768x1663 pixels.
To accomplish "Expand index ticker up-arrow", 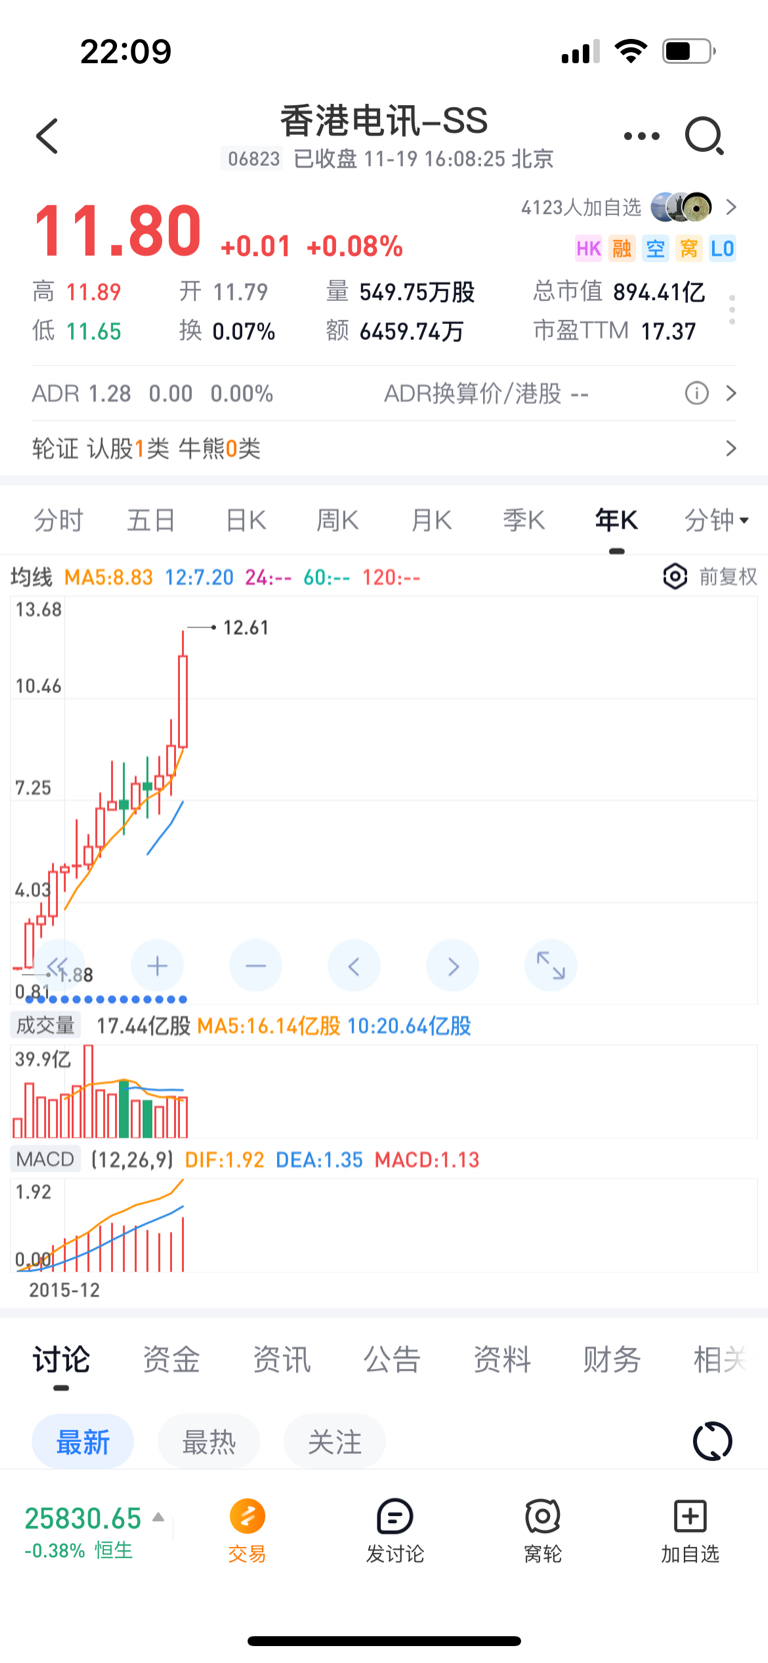I will 158,1517.
